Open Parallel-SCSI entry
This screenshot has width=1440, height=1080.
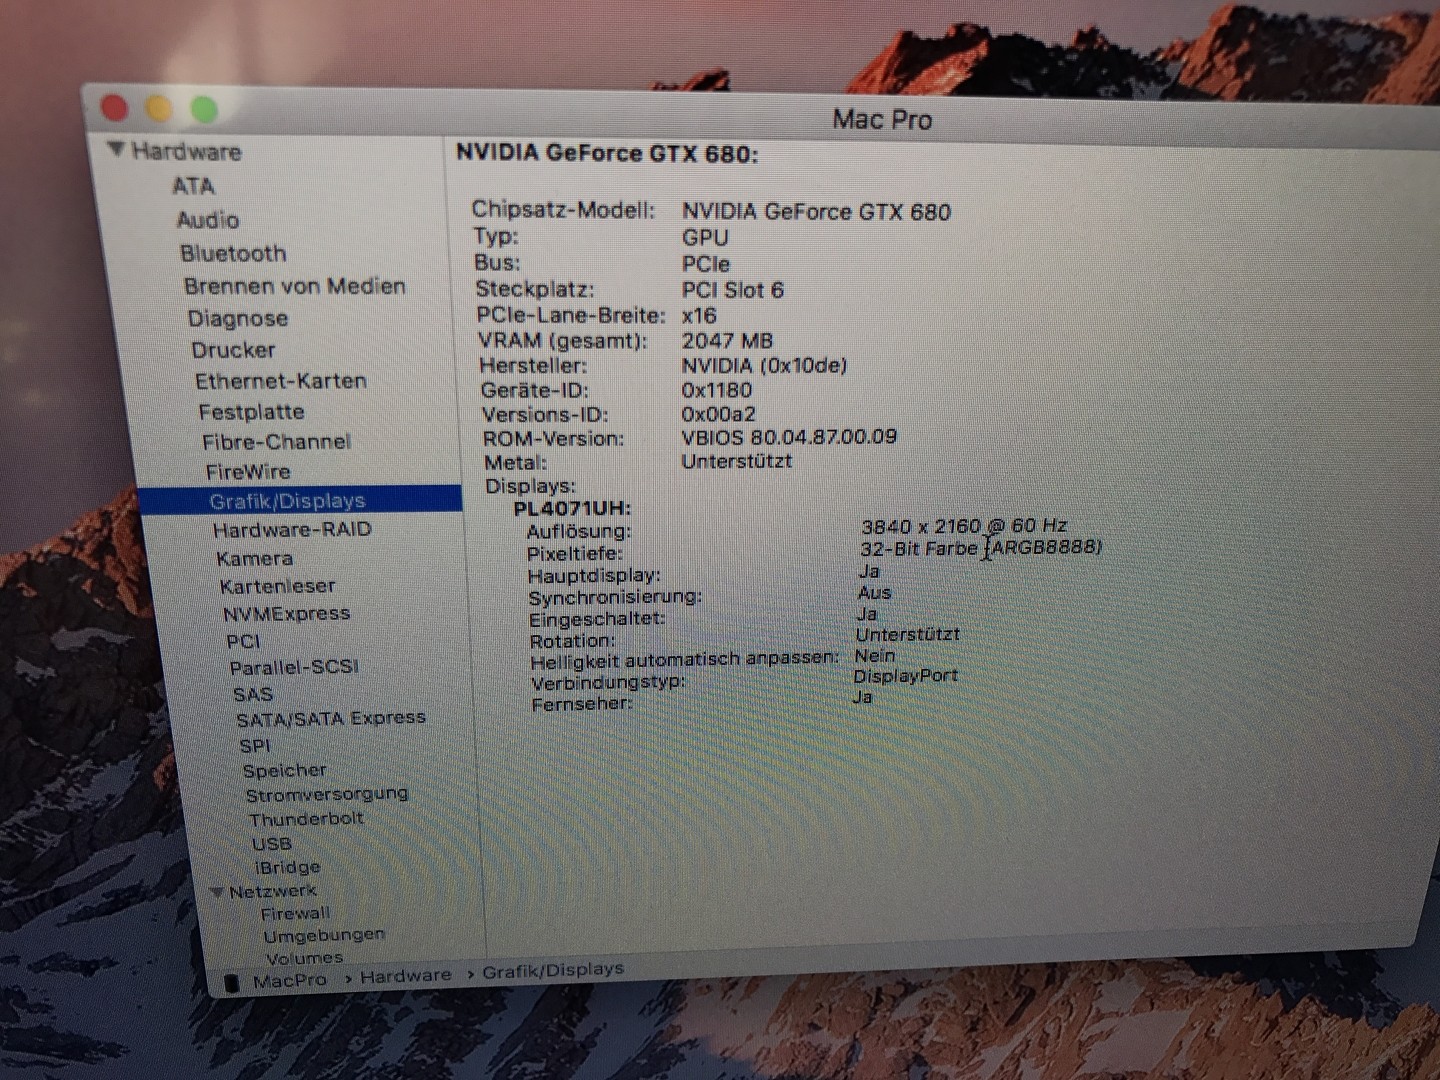294,667
